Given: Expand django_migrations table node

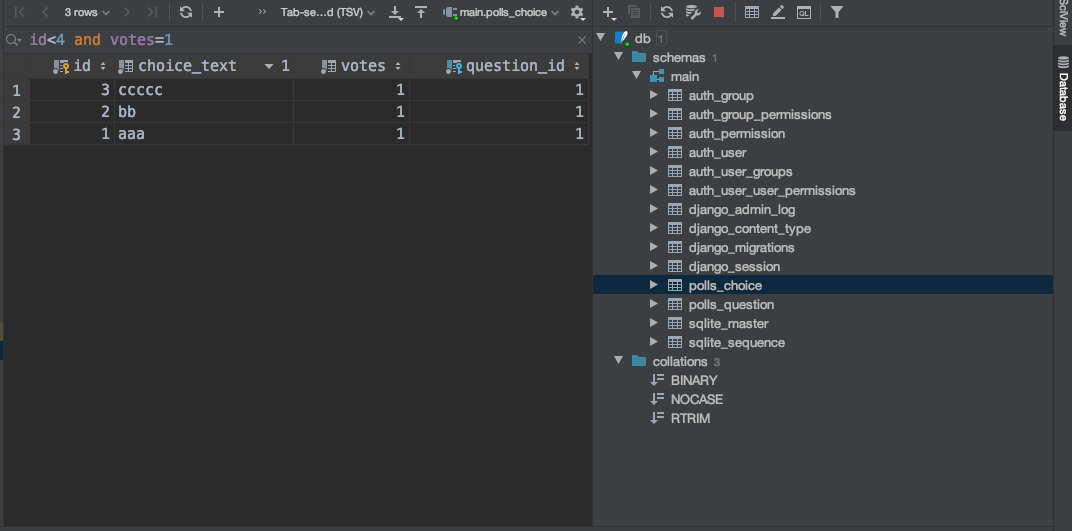Looking at the screenshot, I should click(654, 247).
